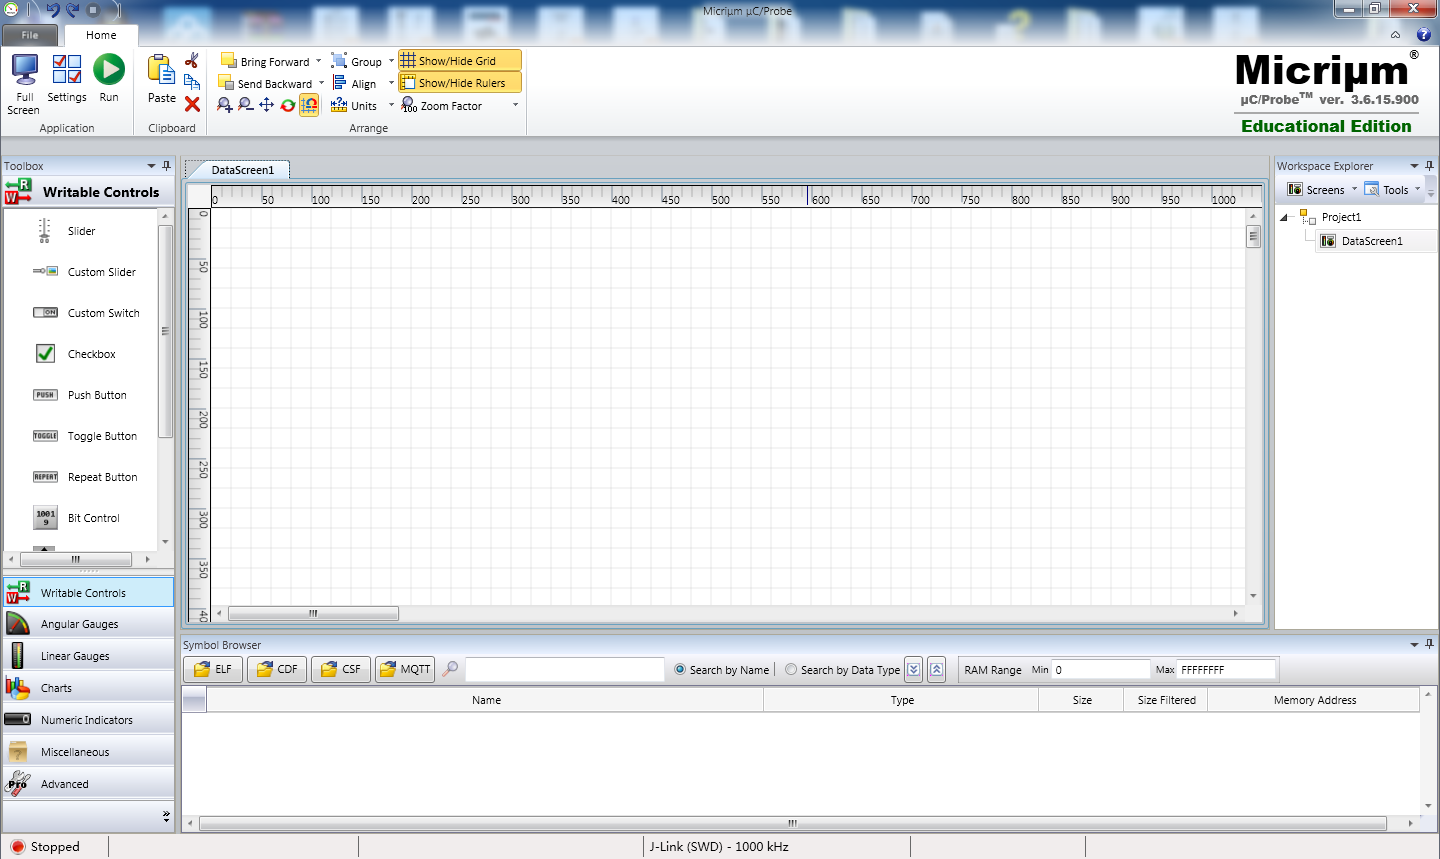Click the Redo arrow in title bar
The width and height of the screenshot is (1440, 859).
(x=73, y=10)
